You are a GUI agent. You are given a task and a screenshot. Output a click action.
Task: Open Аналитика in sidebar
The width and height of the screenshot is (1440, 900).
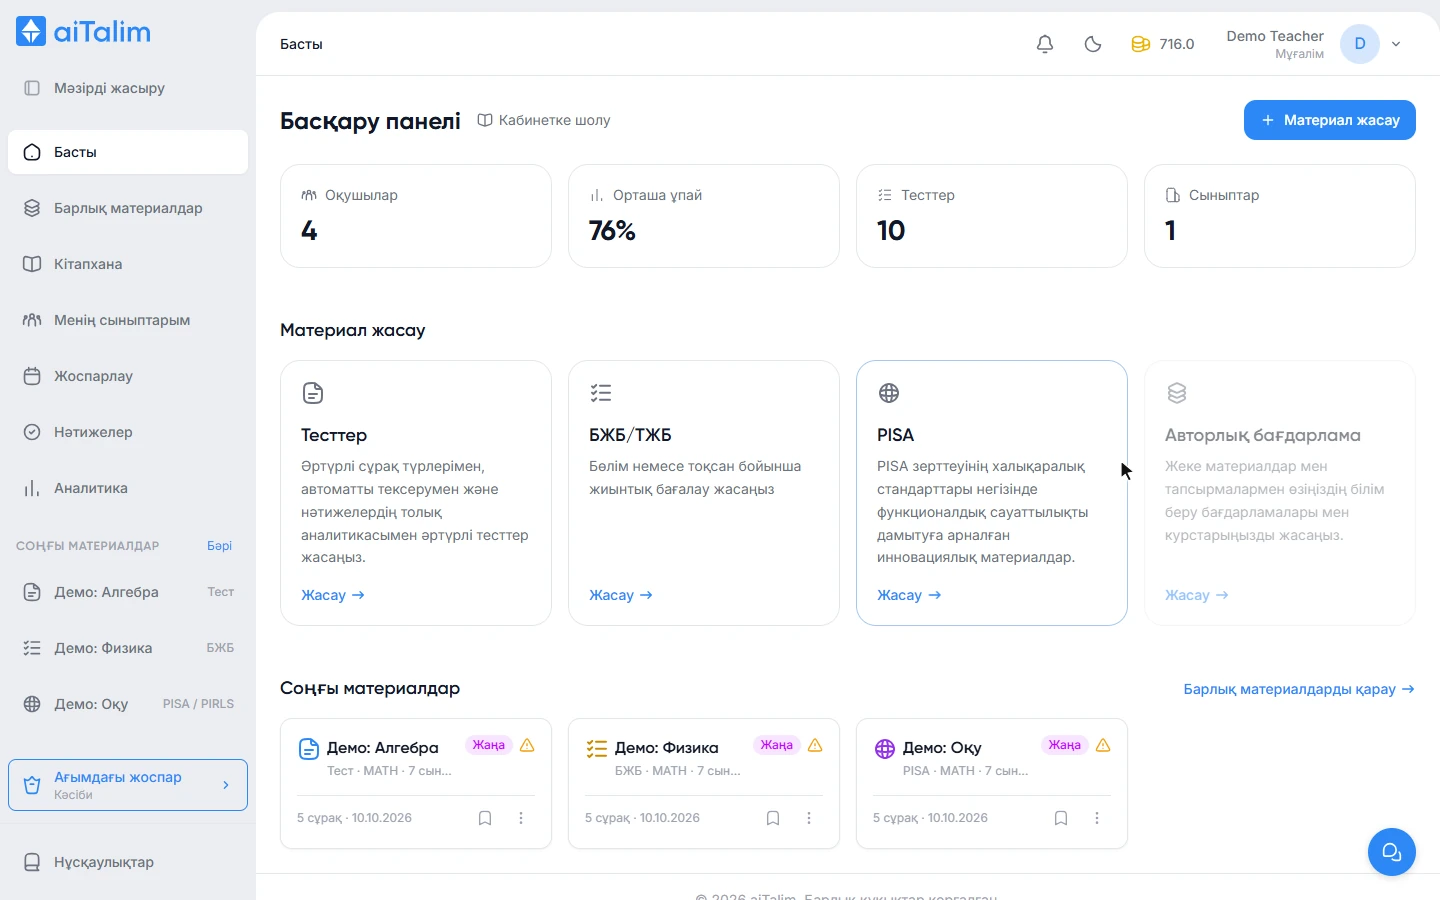pyautogui.click(x=128, y=488)
